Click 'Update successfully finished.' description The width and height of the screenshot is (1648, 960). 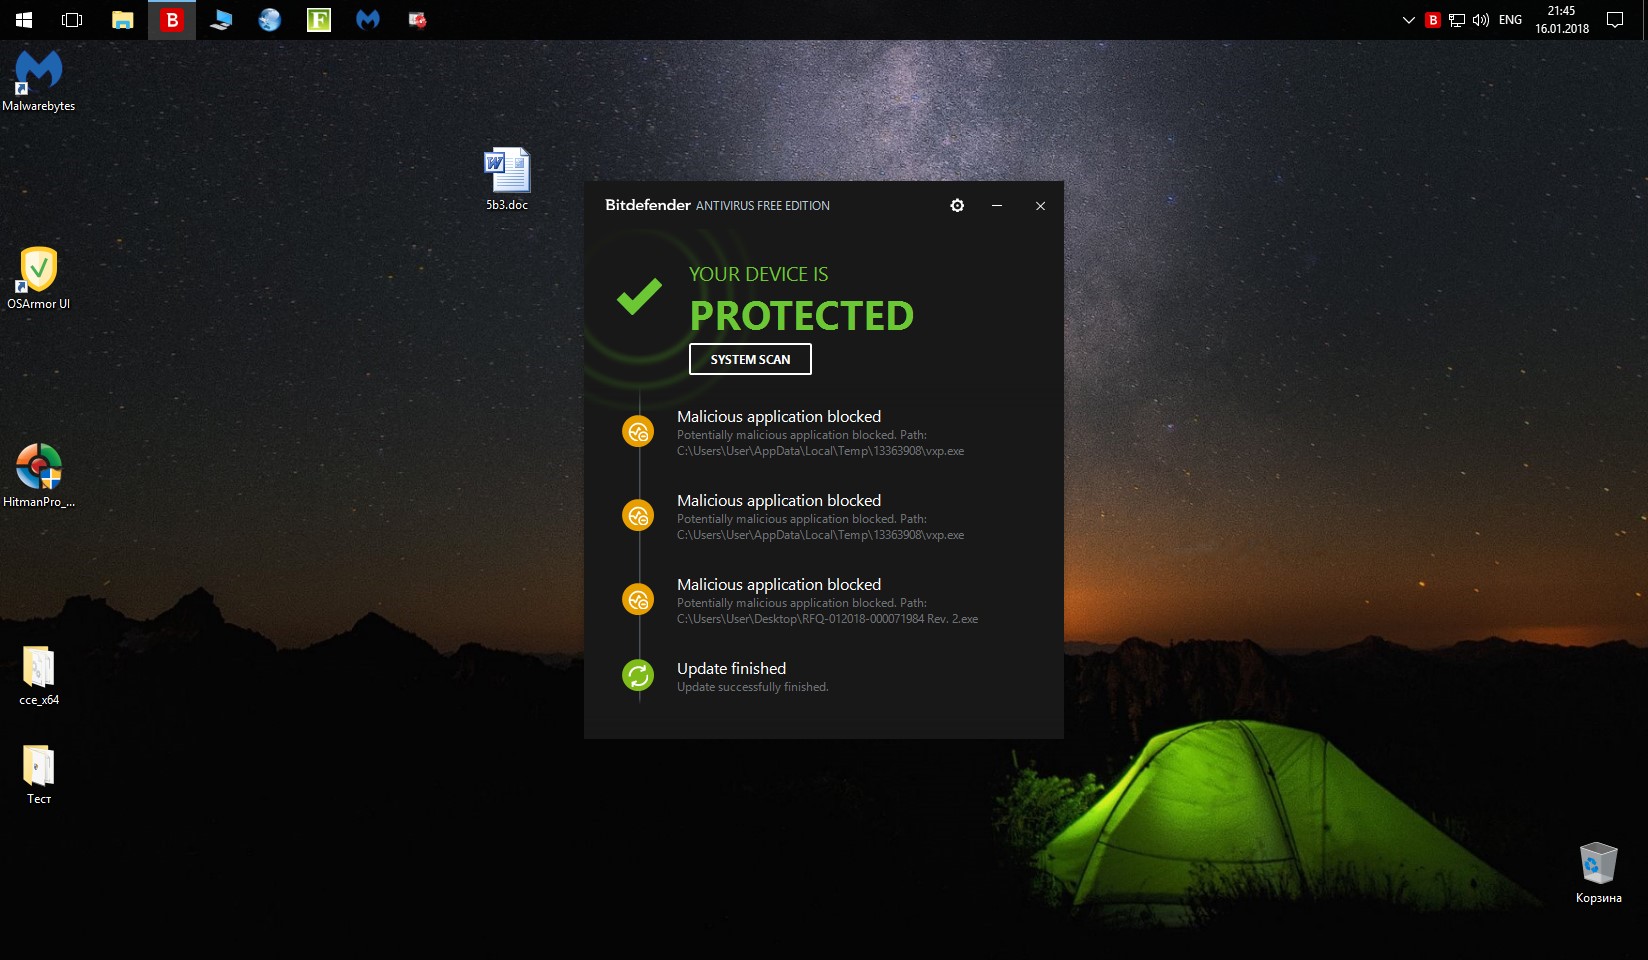click(752, 687)
